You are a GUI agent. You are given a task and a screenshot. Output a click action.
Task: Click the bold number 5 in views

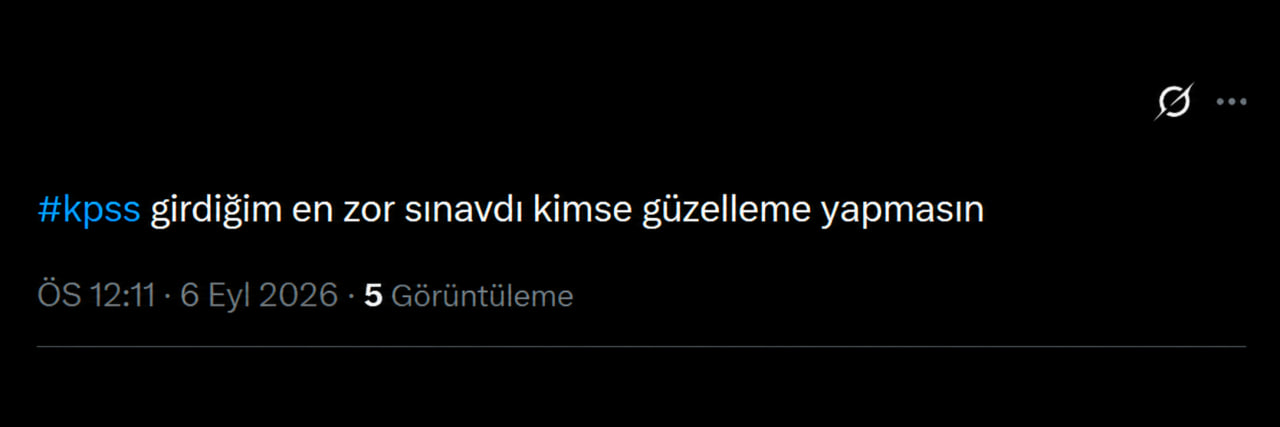coord(374,296)
